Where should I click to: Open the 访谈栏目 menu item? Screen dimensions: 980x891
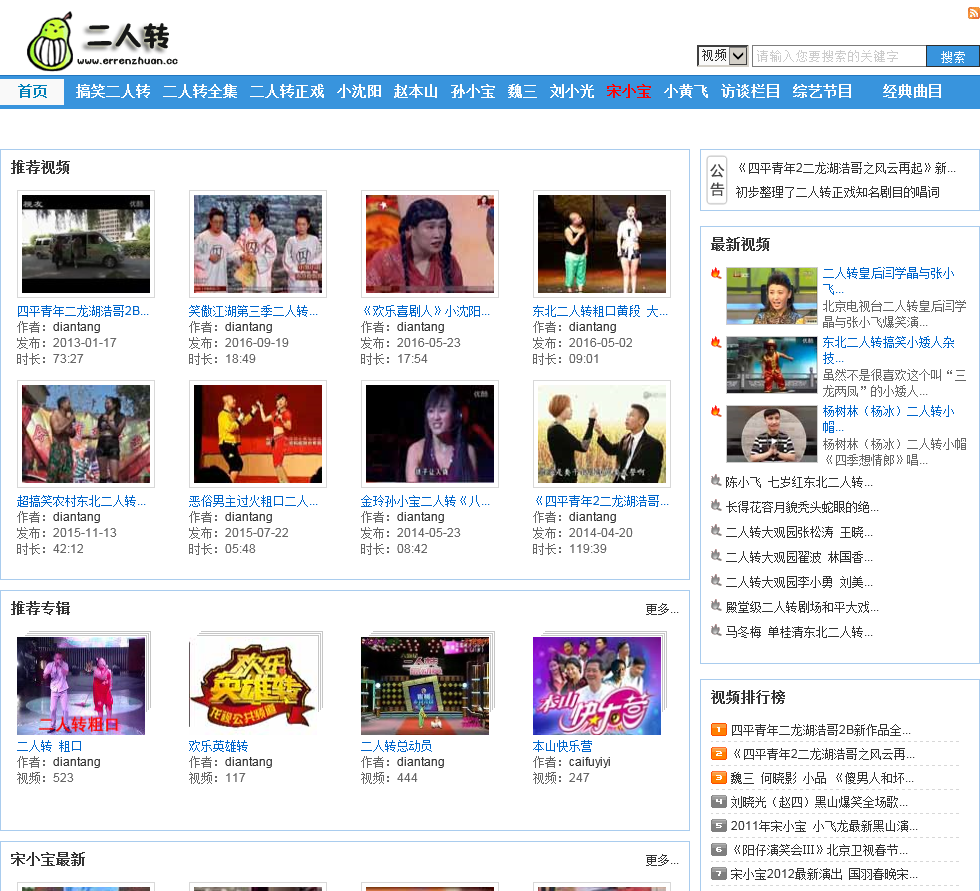[x=750, y=92]
